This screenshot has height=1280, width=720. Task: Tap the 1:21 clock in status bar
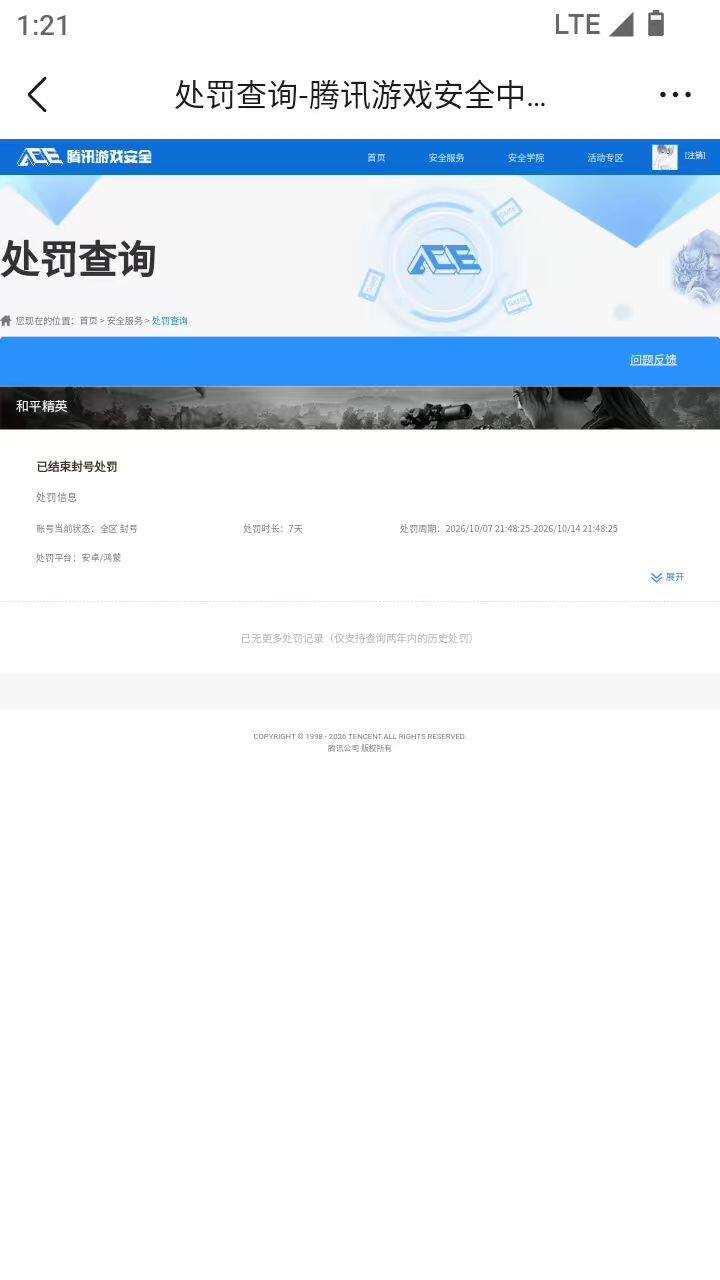coord(43,25)
